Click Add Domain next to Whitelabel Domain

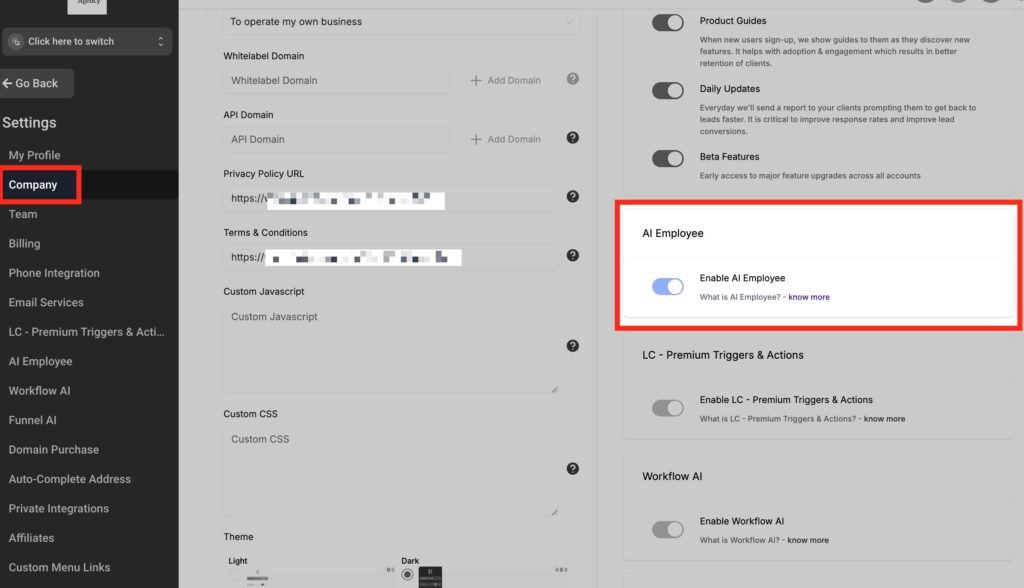point(505,80)
